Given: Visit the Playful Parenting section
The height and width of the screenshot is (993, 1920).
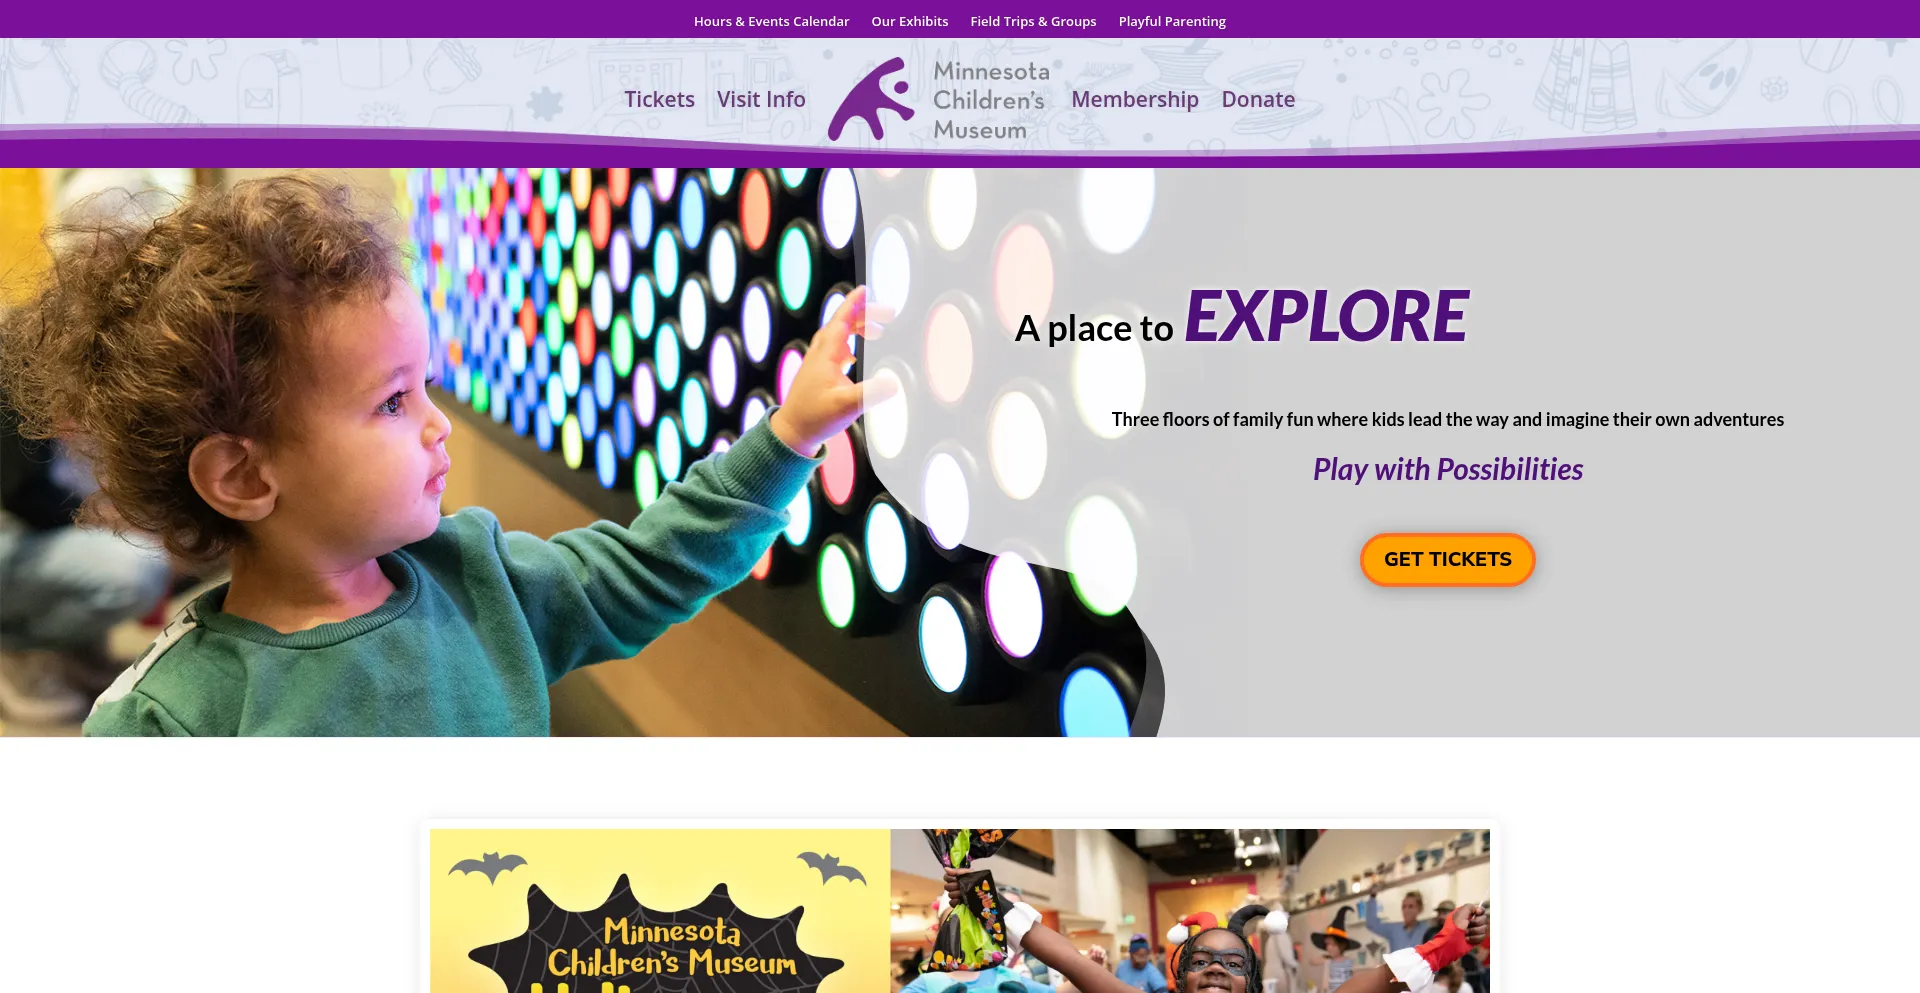Looking at the screenshot, I should 1172,21.
